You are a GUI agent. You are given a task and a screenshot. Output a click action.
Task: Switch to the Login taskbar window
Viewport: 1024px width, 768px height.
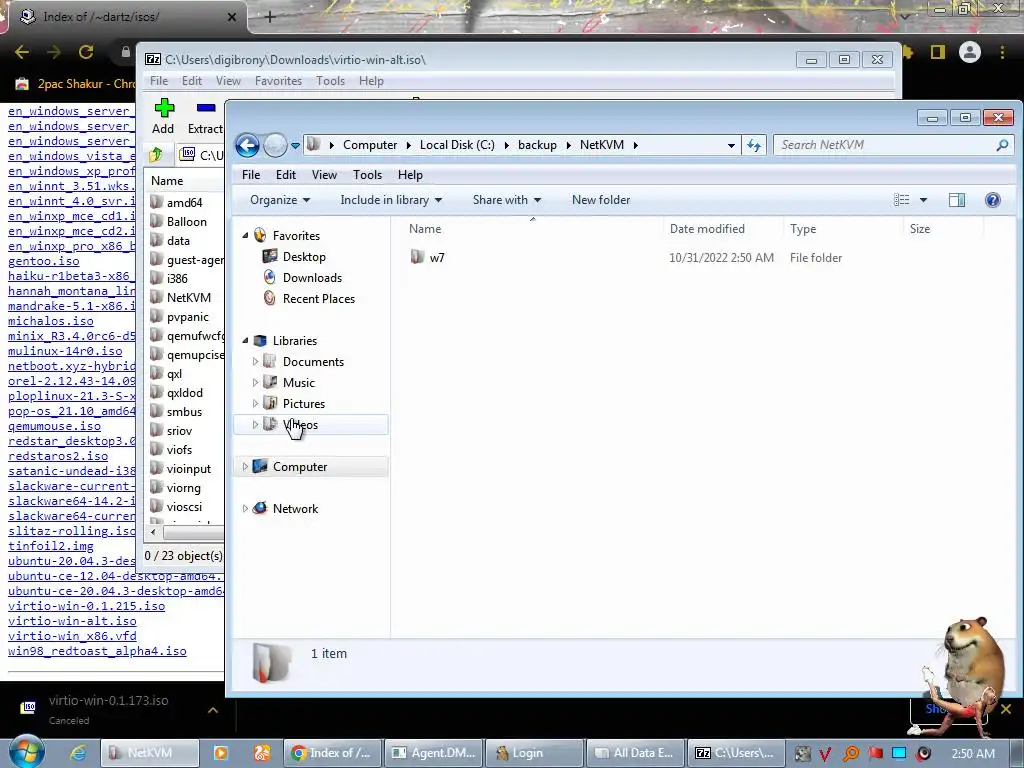(534, 753)
